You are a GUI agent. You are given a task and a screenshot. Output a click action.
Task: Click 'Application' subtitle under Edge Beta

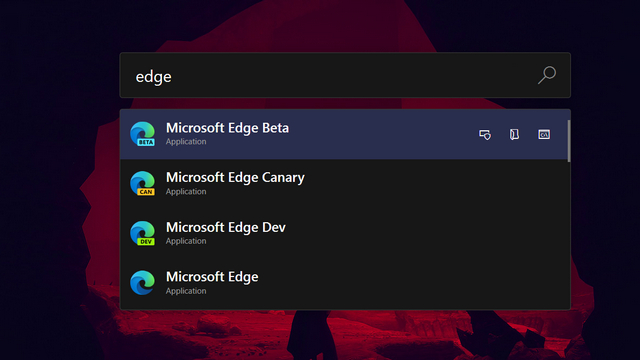pos(186,142)
